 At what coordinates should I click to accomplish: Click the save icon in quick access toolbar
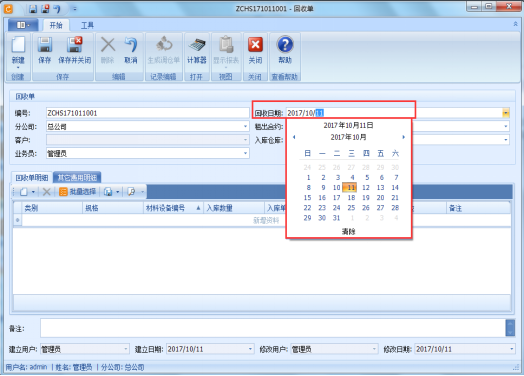coord(33,9)
